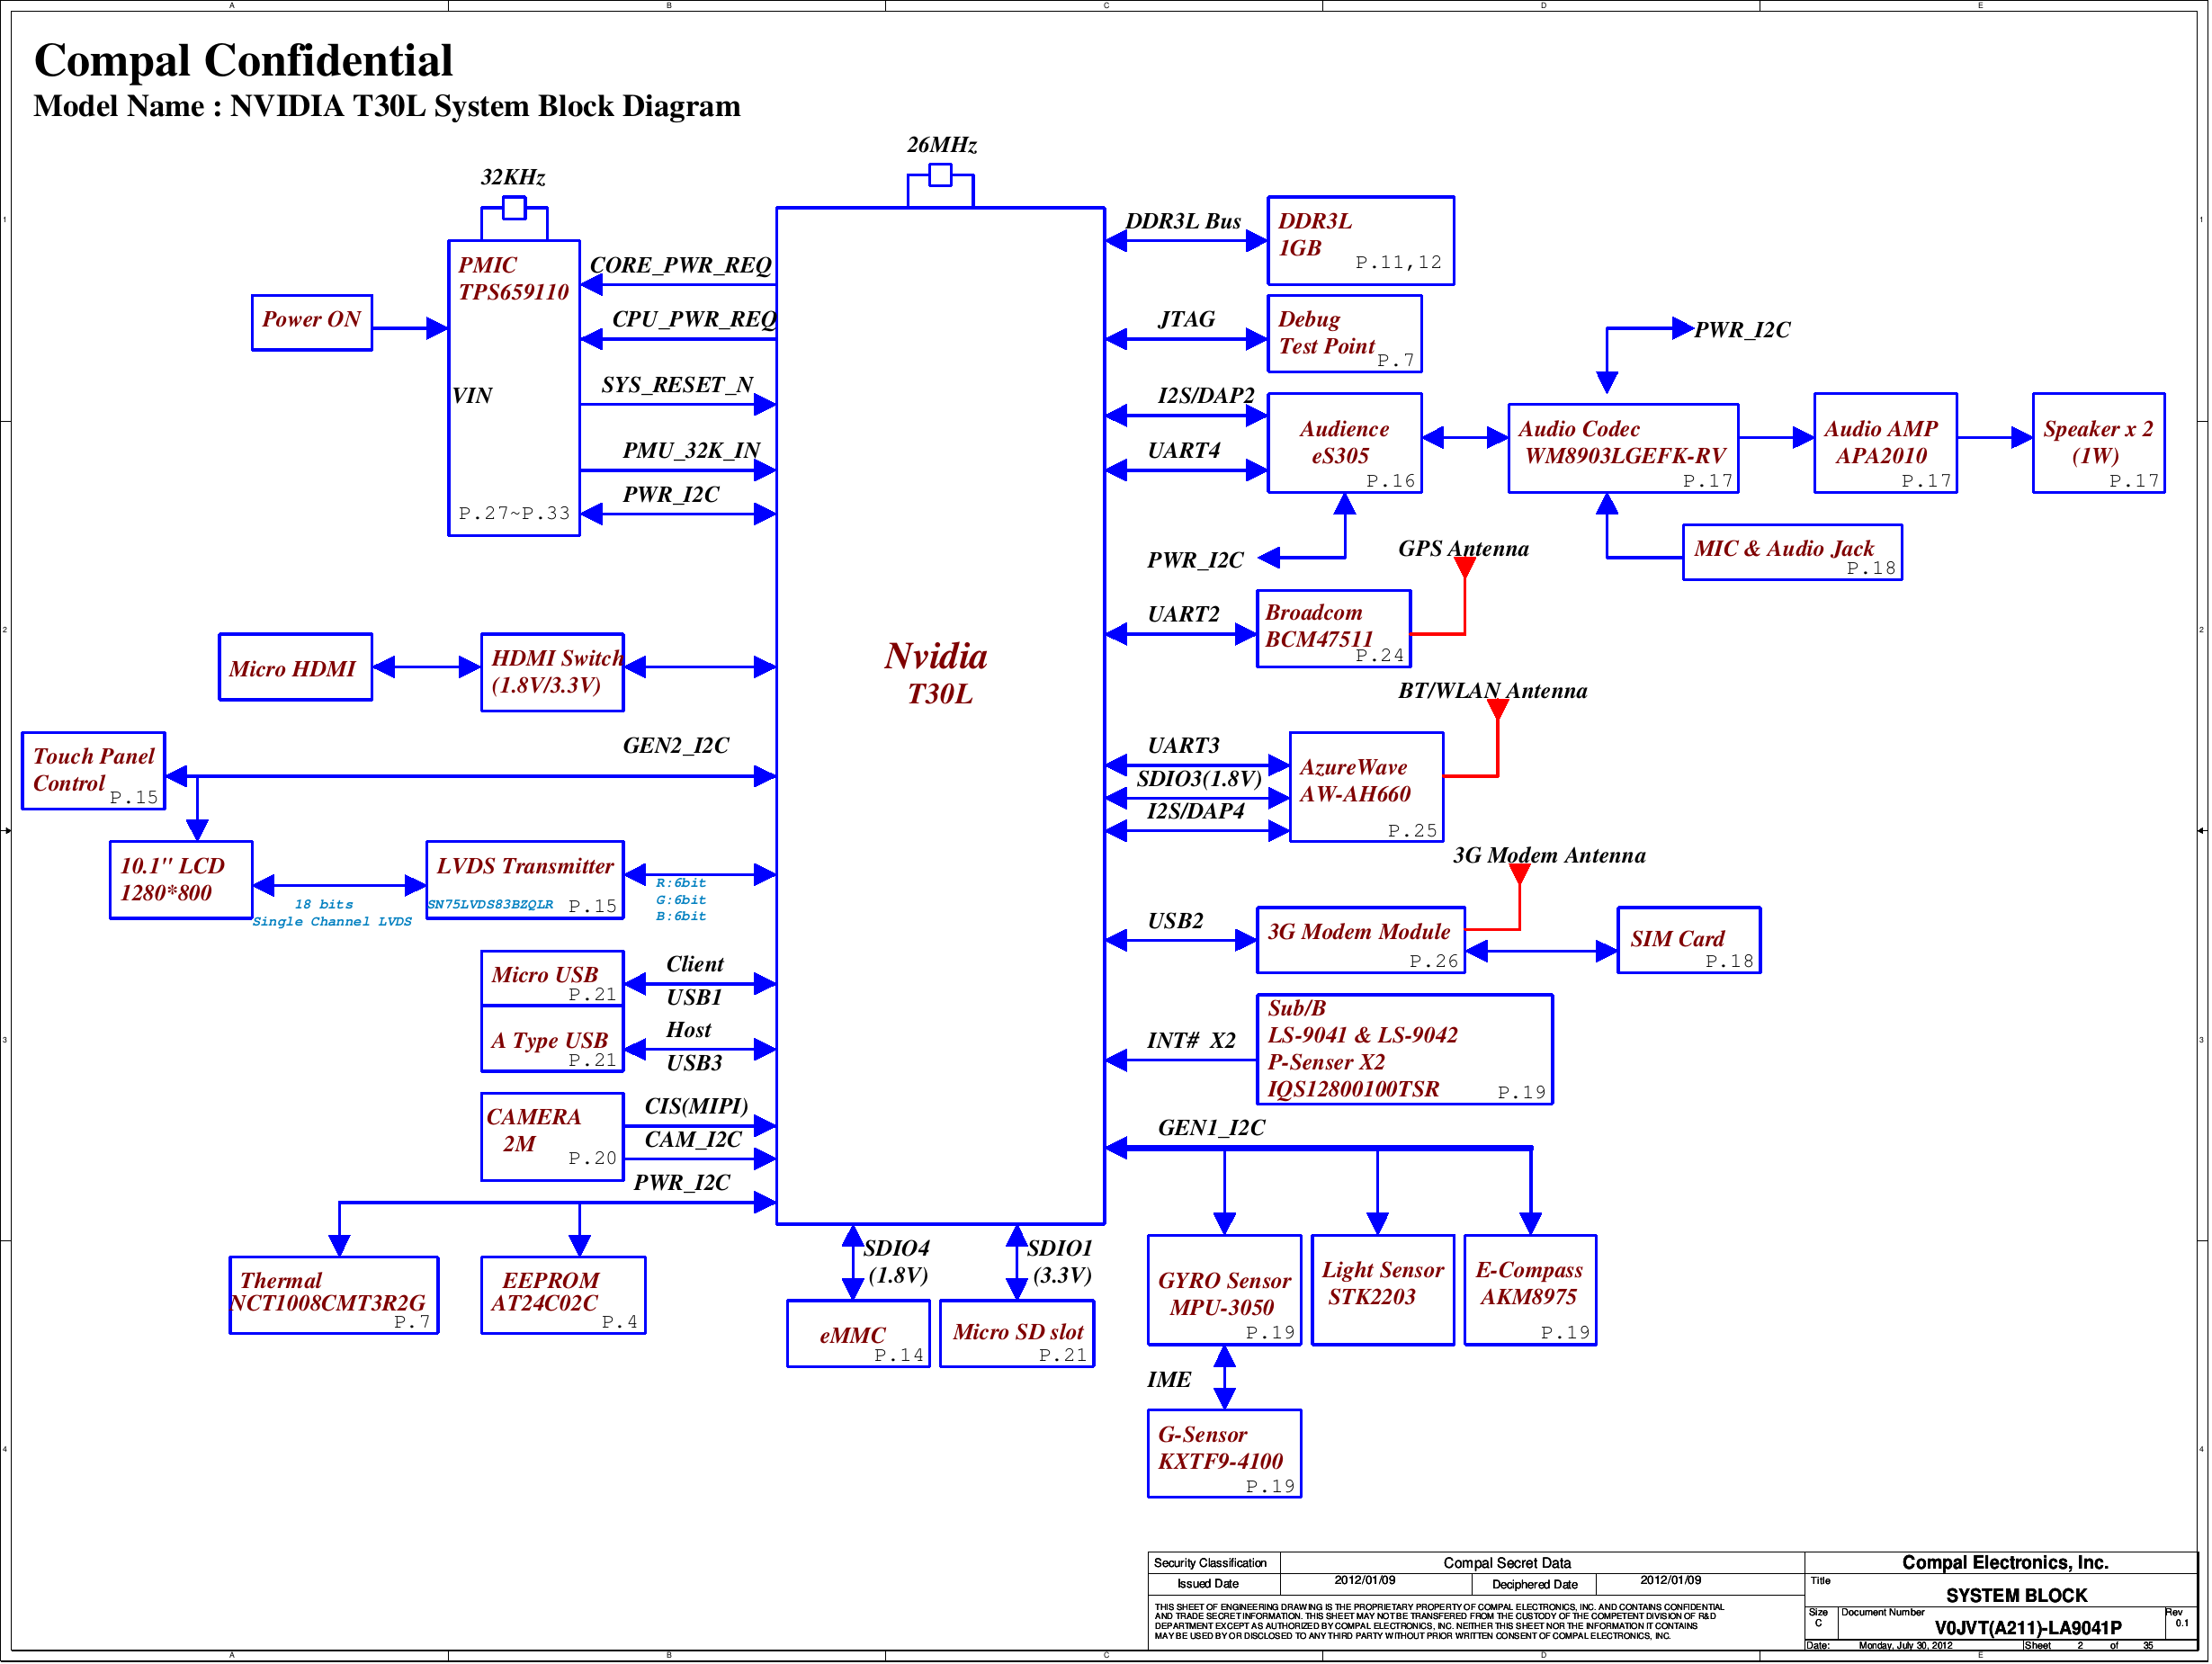The image size is (2212, 1664).
Task: Click the Light Sensor STK2203 block
Action: click(x=1382, y=1290)
